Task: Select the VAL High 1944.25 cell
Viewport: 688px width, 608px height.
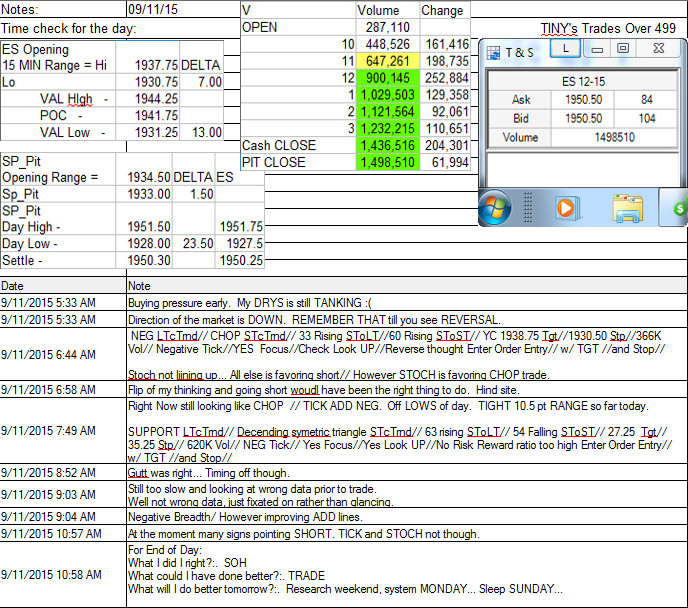Action: 148,99
